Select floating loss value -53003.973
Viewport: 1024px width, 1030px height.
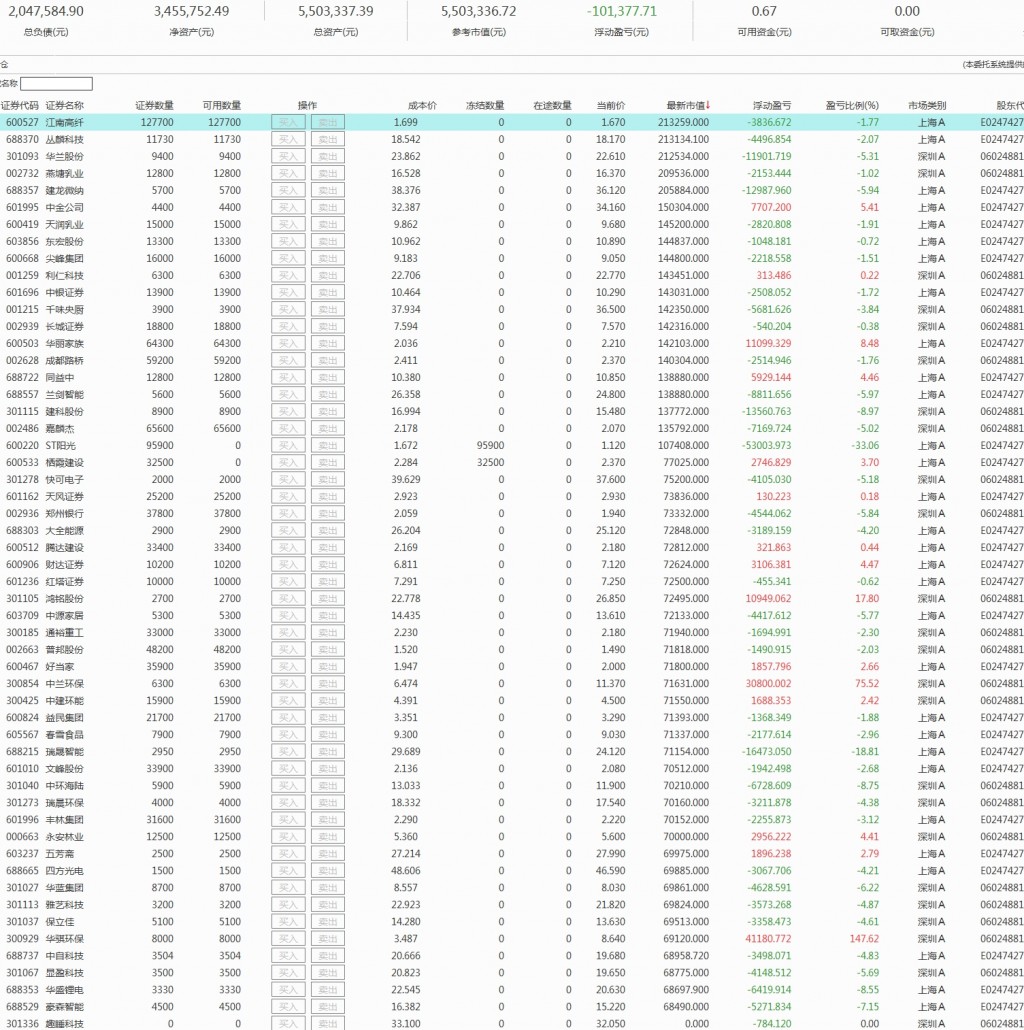tap(767, 445)
